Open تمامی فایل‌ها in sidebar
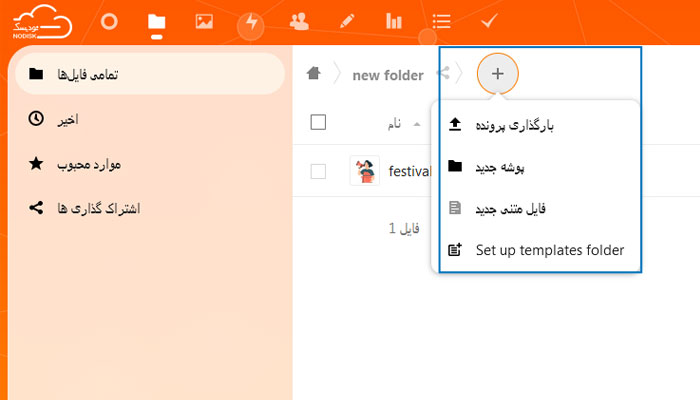Image resolution: width=700 pixels, height=400 pixels. (150, 74)
